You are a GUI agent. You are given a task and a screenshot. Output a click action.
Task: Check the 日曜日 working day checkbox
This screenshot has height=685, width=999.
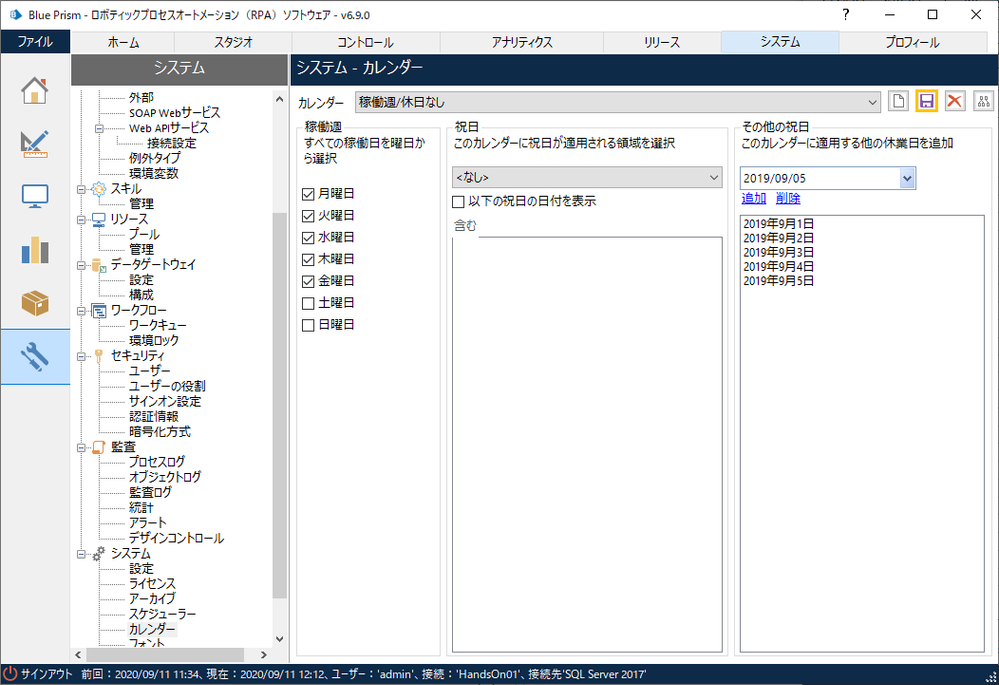tap(308, 325)
